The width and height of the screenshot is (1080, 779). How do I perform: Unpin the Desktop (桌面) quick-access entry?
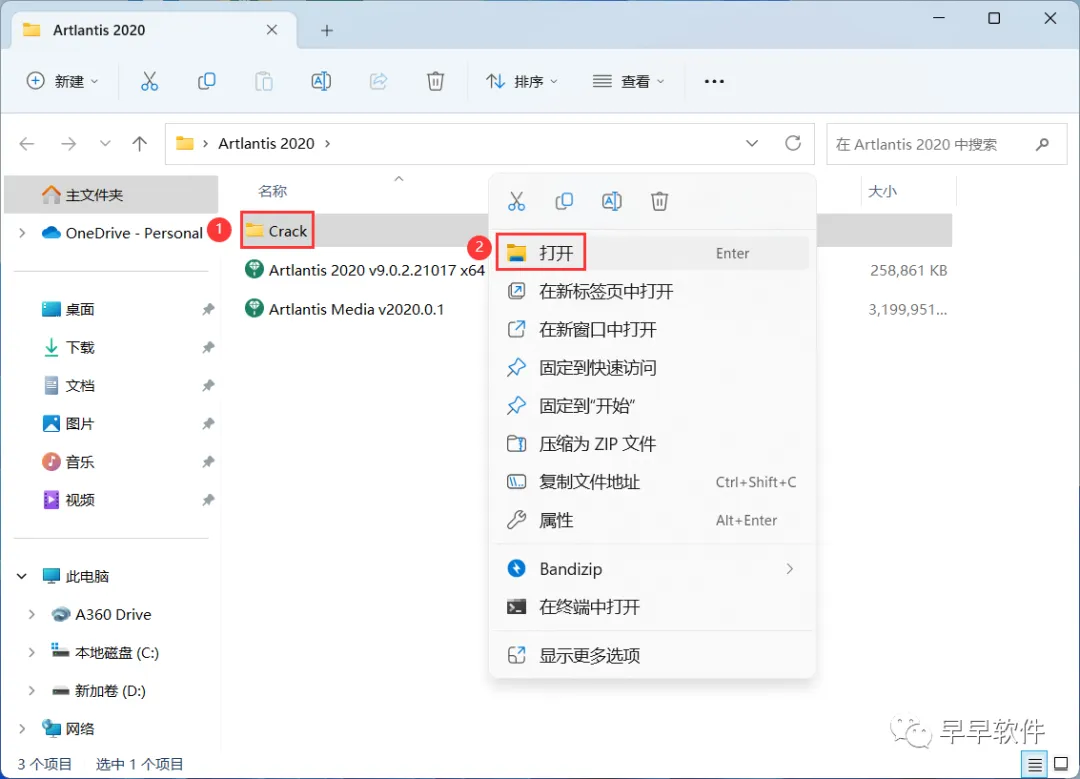coord(208,309)
